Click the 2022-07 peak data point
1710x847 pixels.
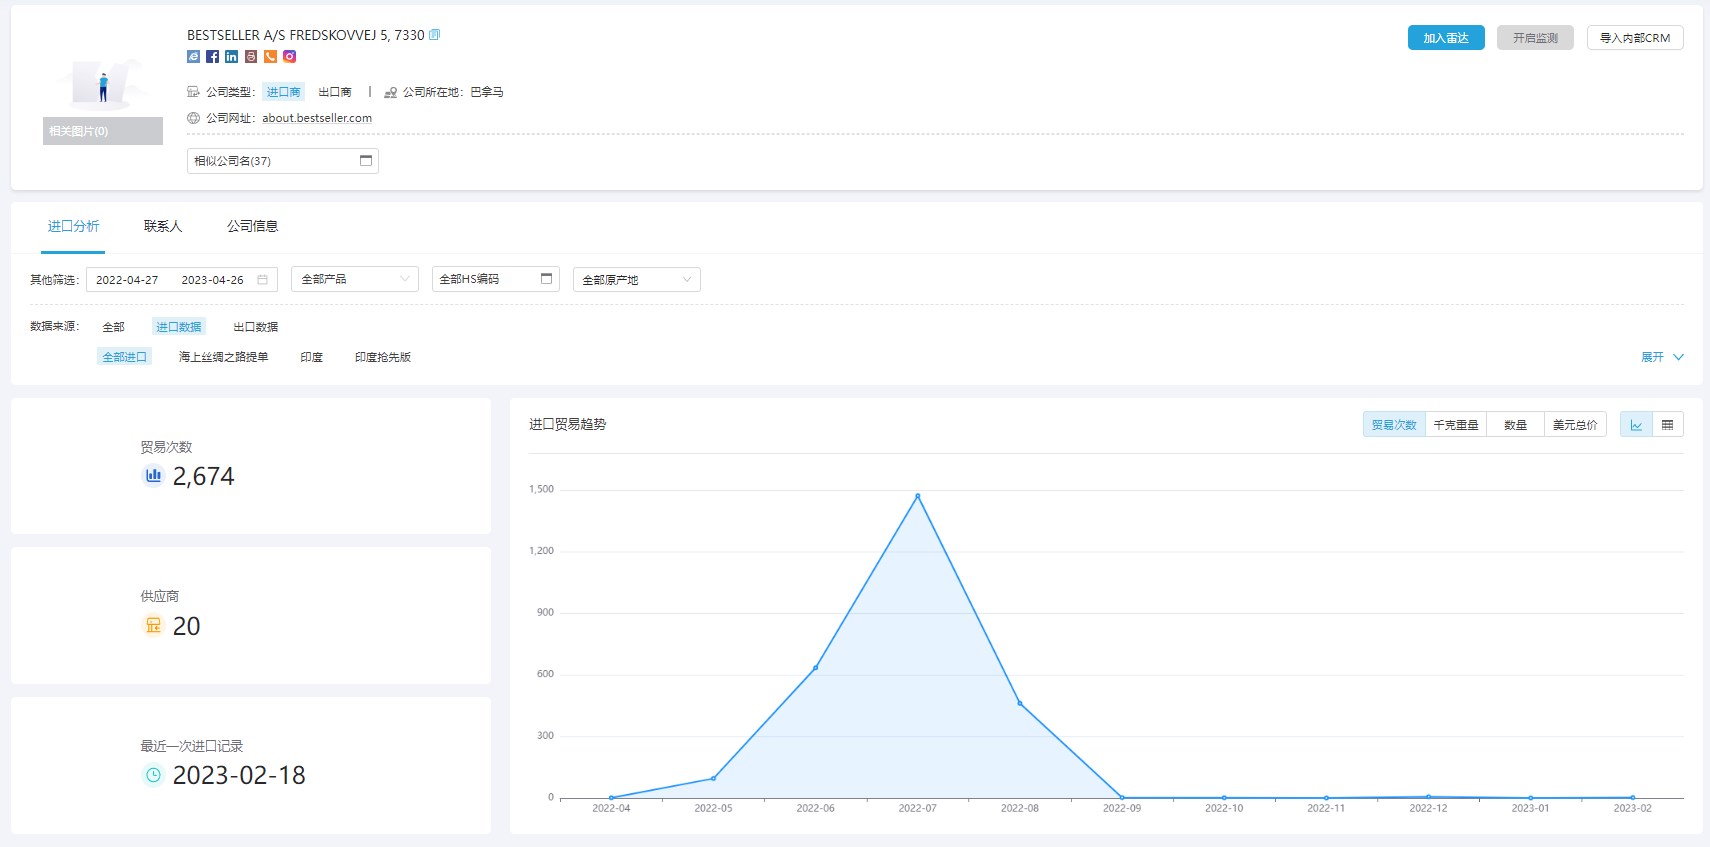pos(917,496)
